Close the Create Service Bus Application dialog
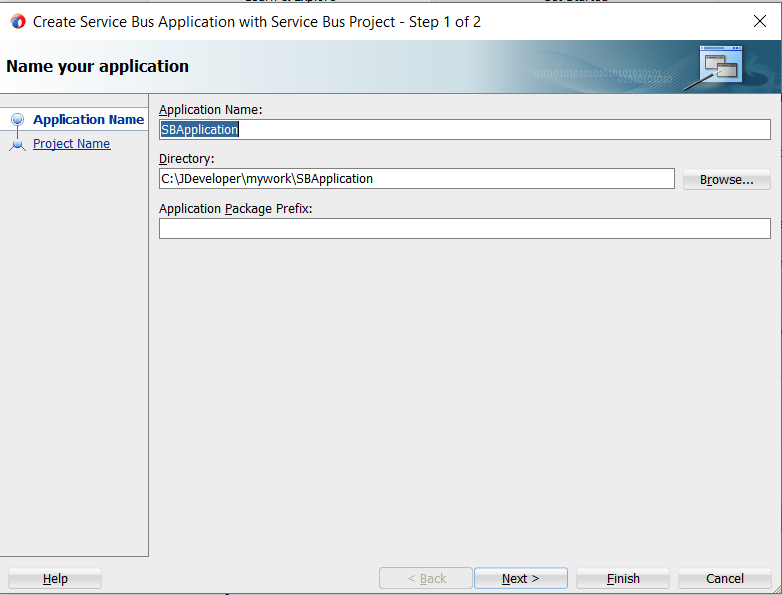The height and width of the screenshot is (595, 782). click(x=759, y=21)
